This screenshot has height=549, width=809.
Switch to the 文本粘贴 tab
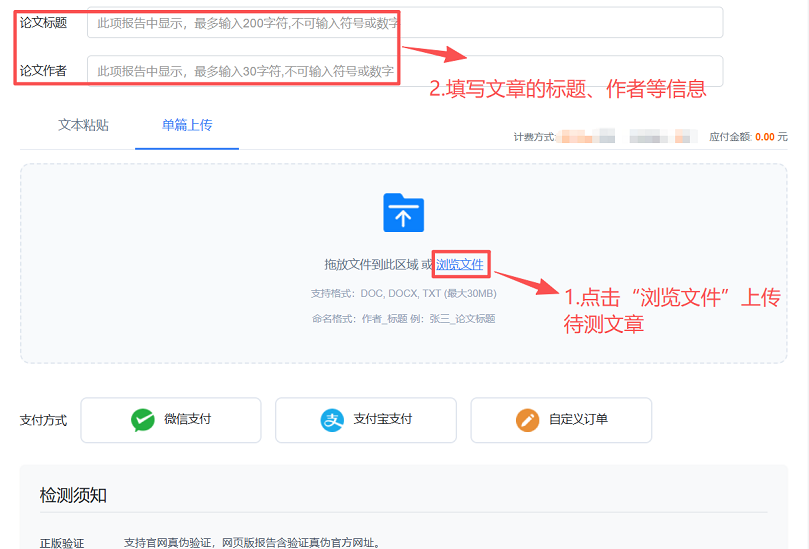(x=83, y=126)
